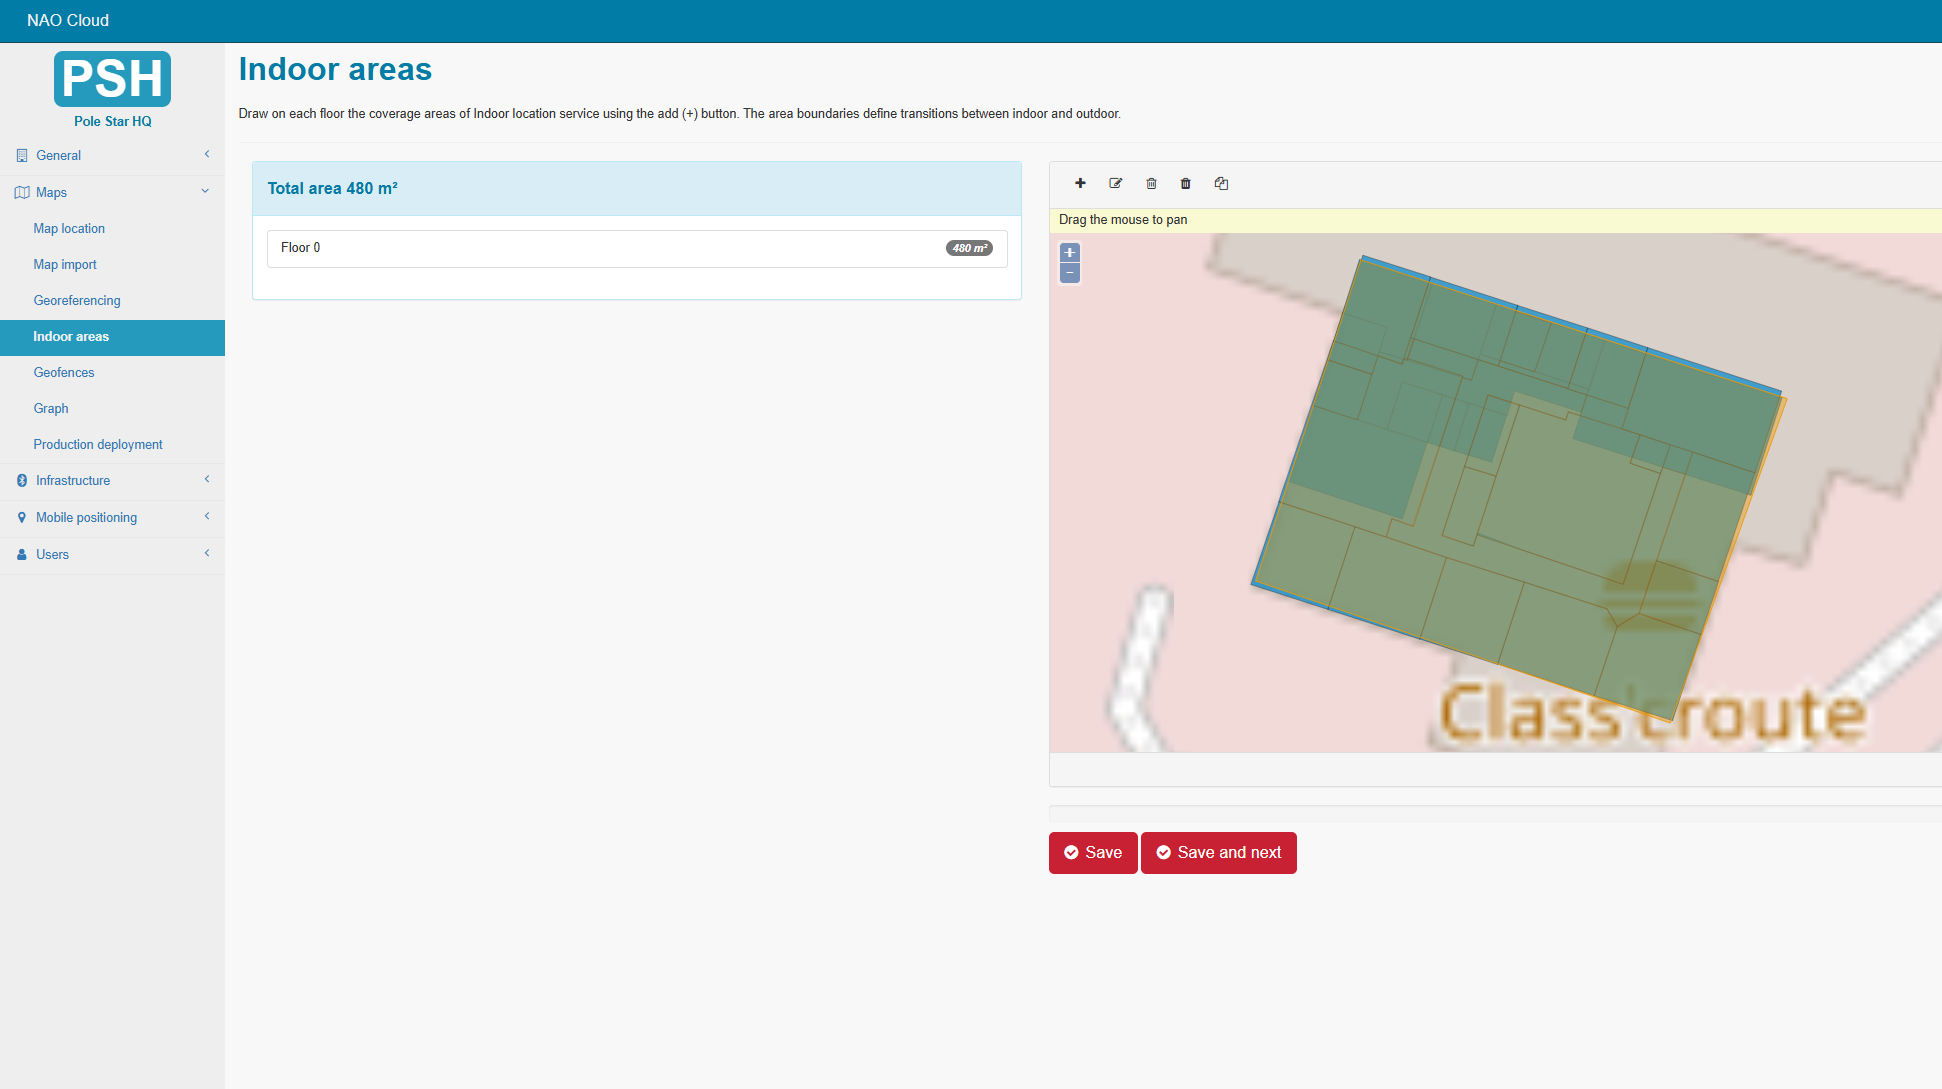Screen dimensions: 1942x1089
Task: Click the outlined trash delete icon
Action: (x=1151, y=183)
